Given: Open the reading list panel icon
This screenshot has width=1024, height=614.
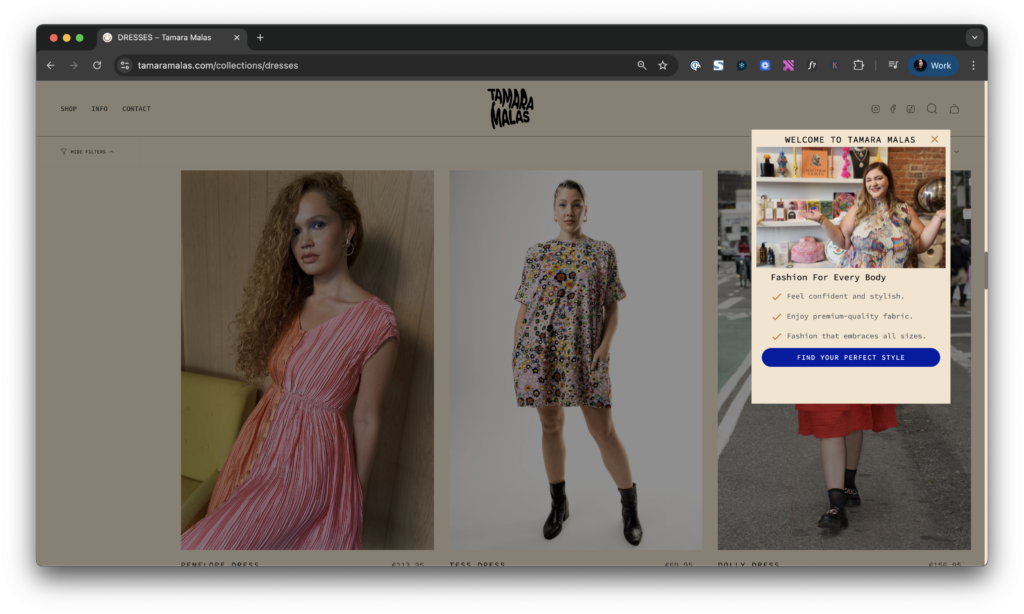Looking at the screenshot, I should (x=891, y=65).
